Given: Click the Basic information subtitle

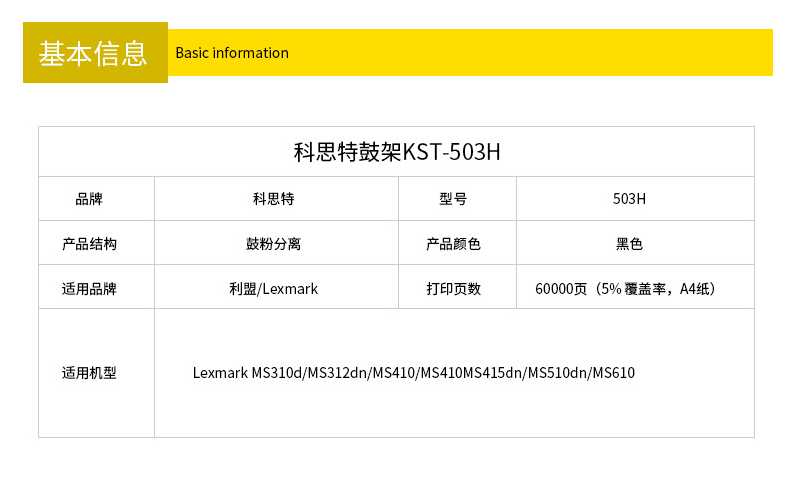Looking at the screenshot, I should point(232,53).
